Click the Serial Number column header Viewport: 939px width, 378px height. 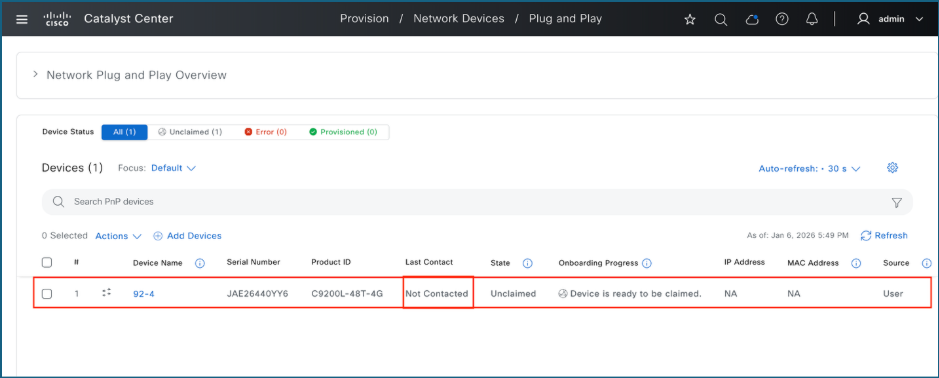(253, 262)
